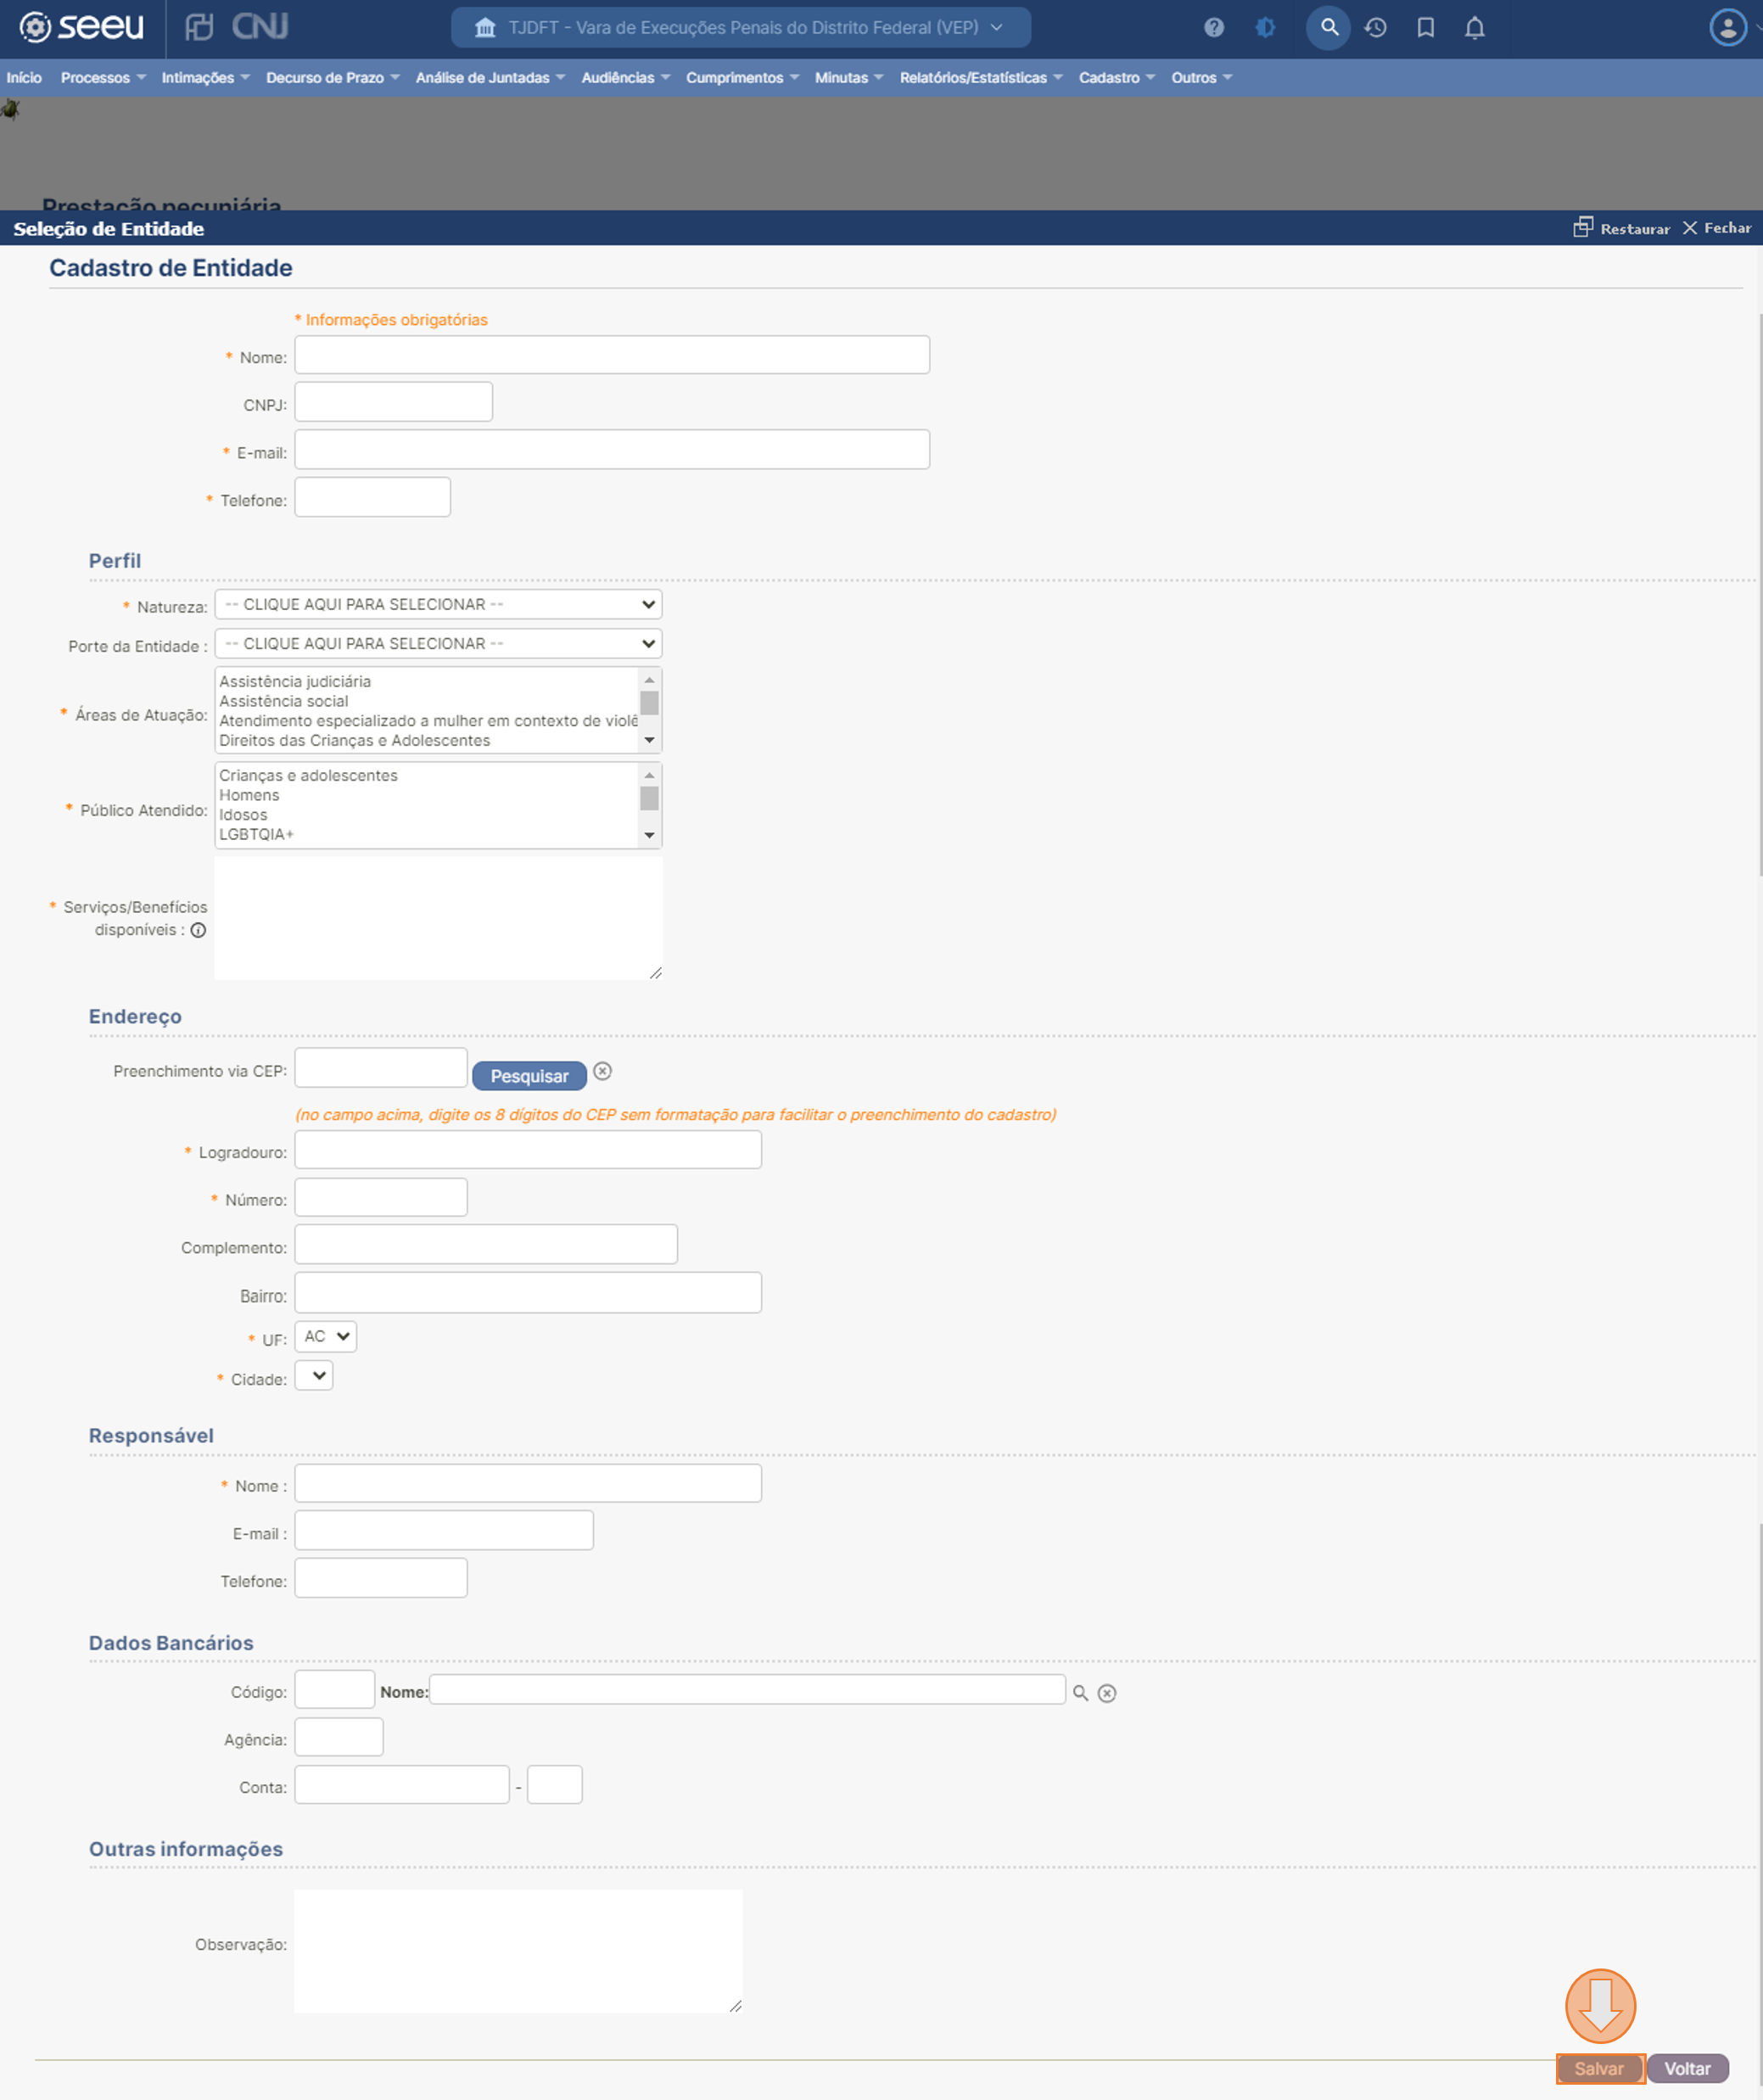The width and height of the screenshot is (1763, 2100).
Task: Click the bookmark icon in header
Action: 1425,28
